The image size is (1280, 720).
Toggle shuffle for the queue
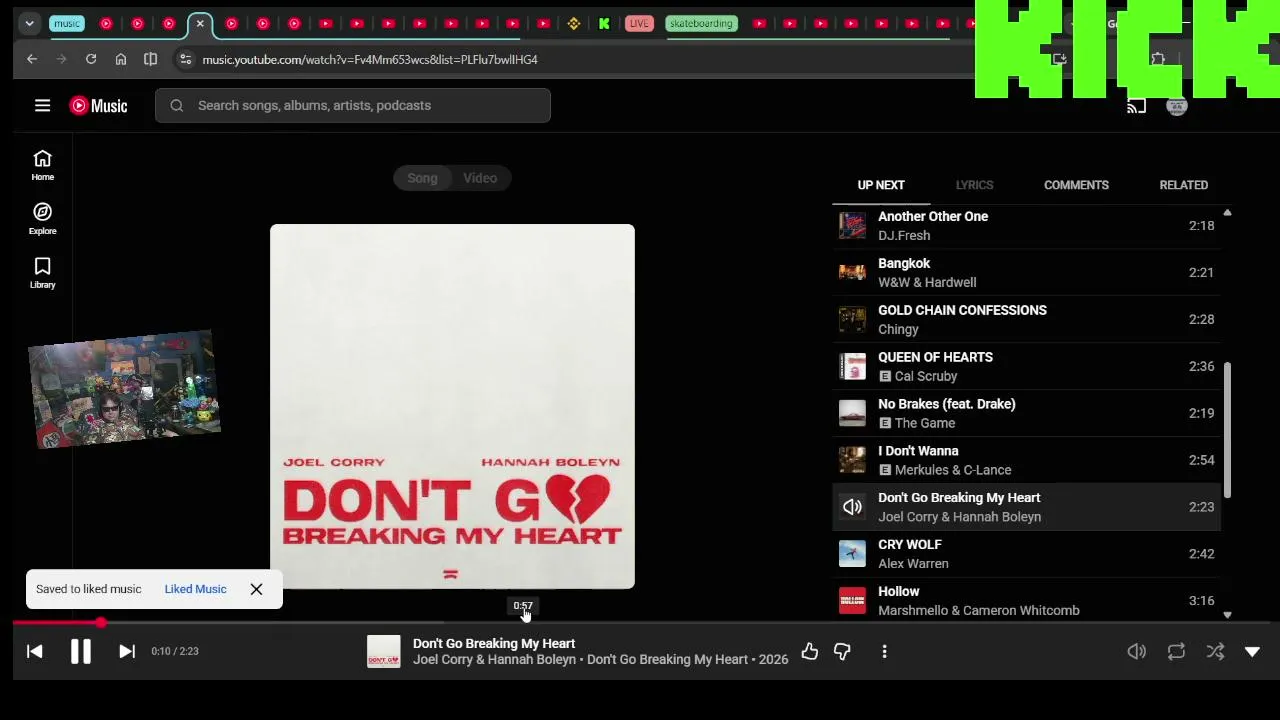pyautogui.click(x=1215, y=651)
